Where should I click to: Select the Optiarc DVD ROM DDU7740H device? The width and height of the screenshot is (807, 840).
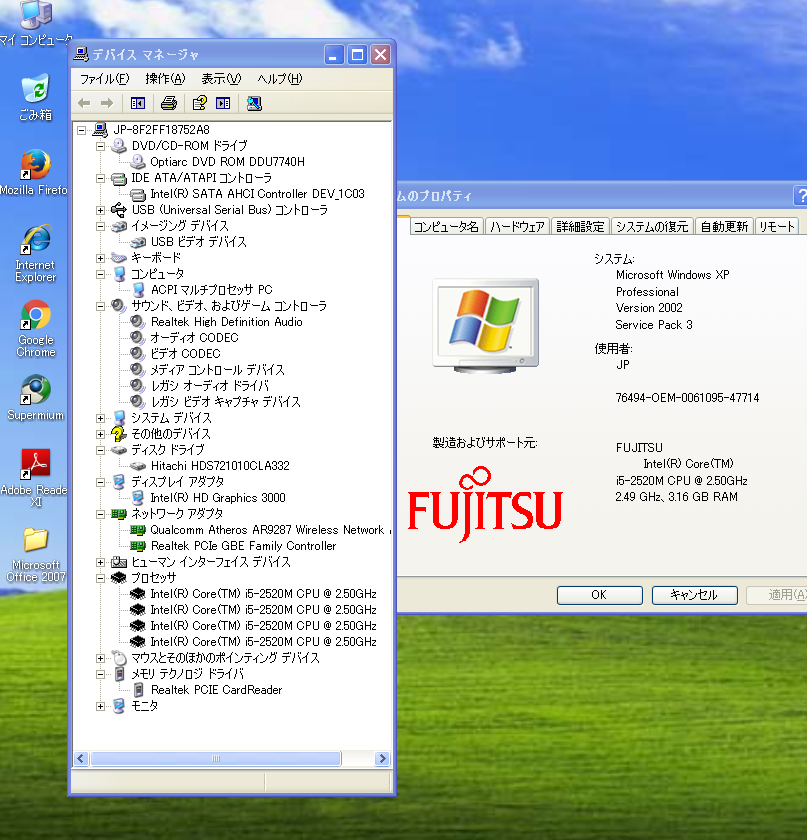point(227,162)
